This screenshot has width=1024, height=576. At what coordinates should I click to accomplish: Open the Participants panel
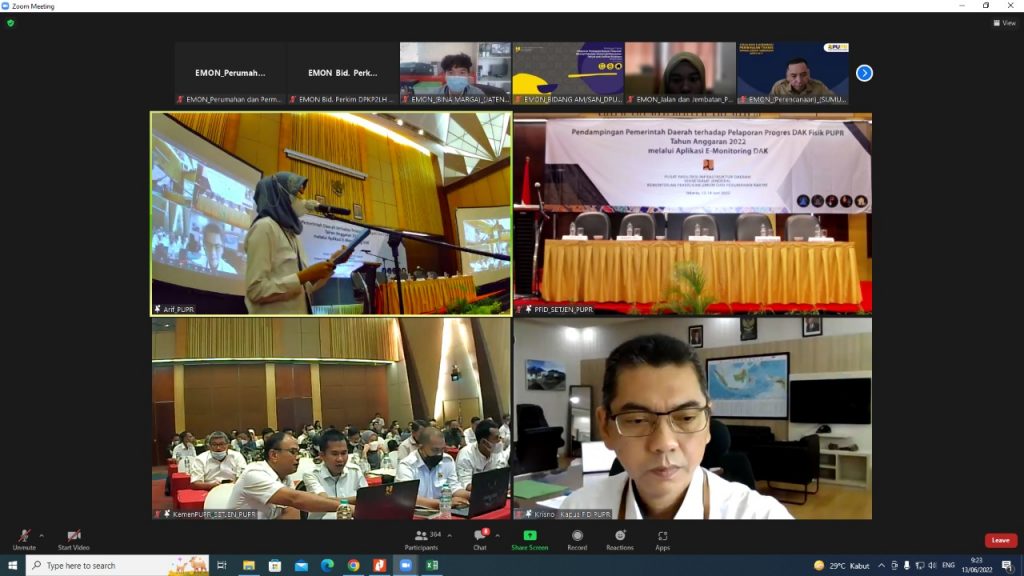point(421,538)
